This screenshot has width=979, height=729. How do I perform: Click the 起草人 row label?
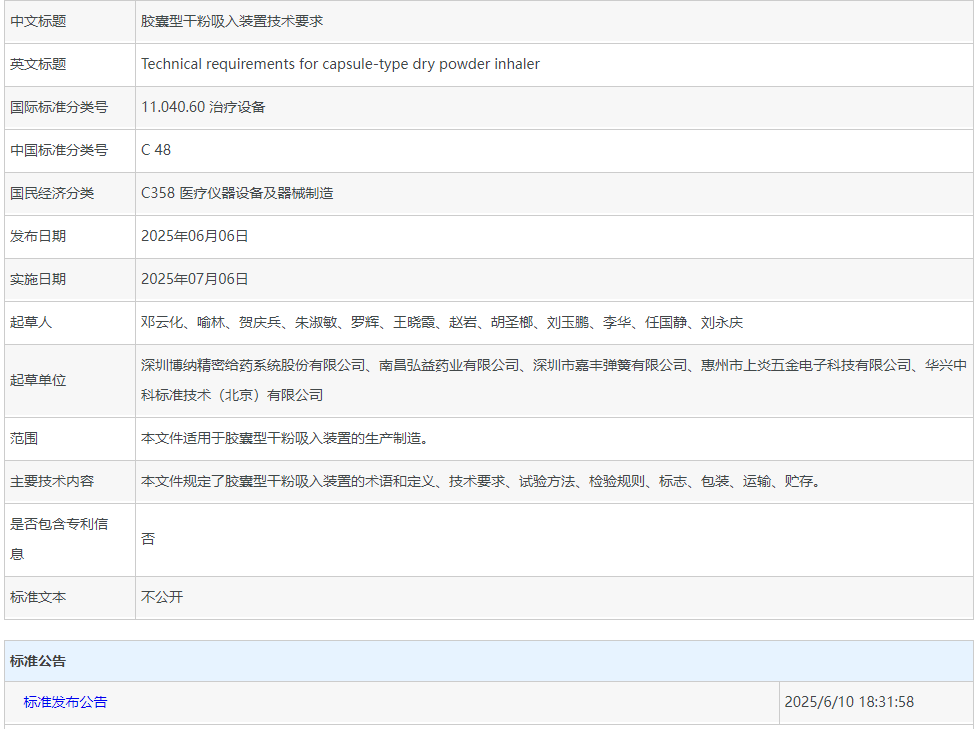point(31,322)
